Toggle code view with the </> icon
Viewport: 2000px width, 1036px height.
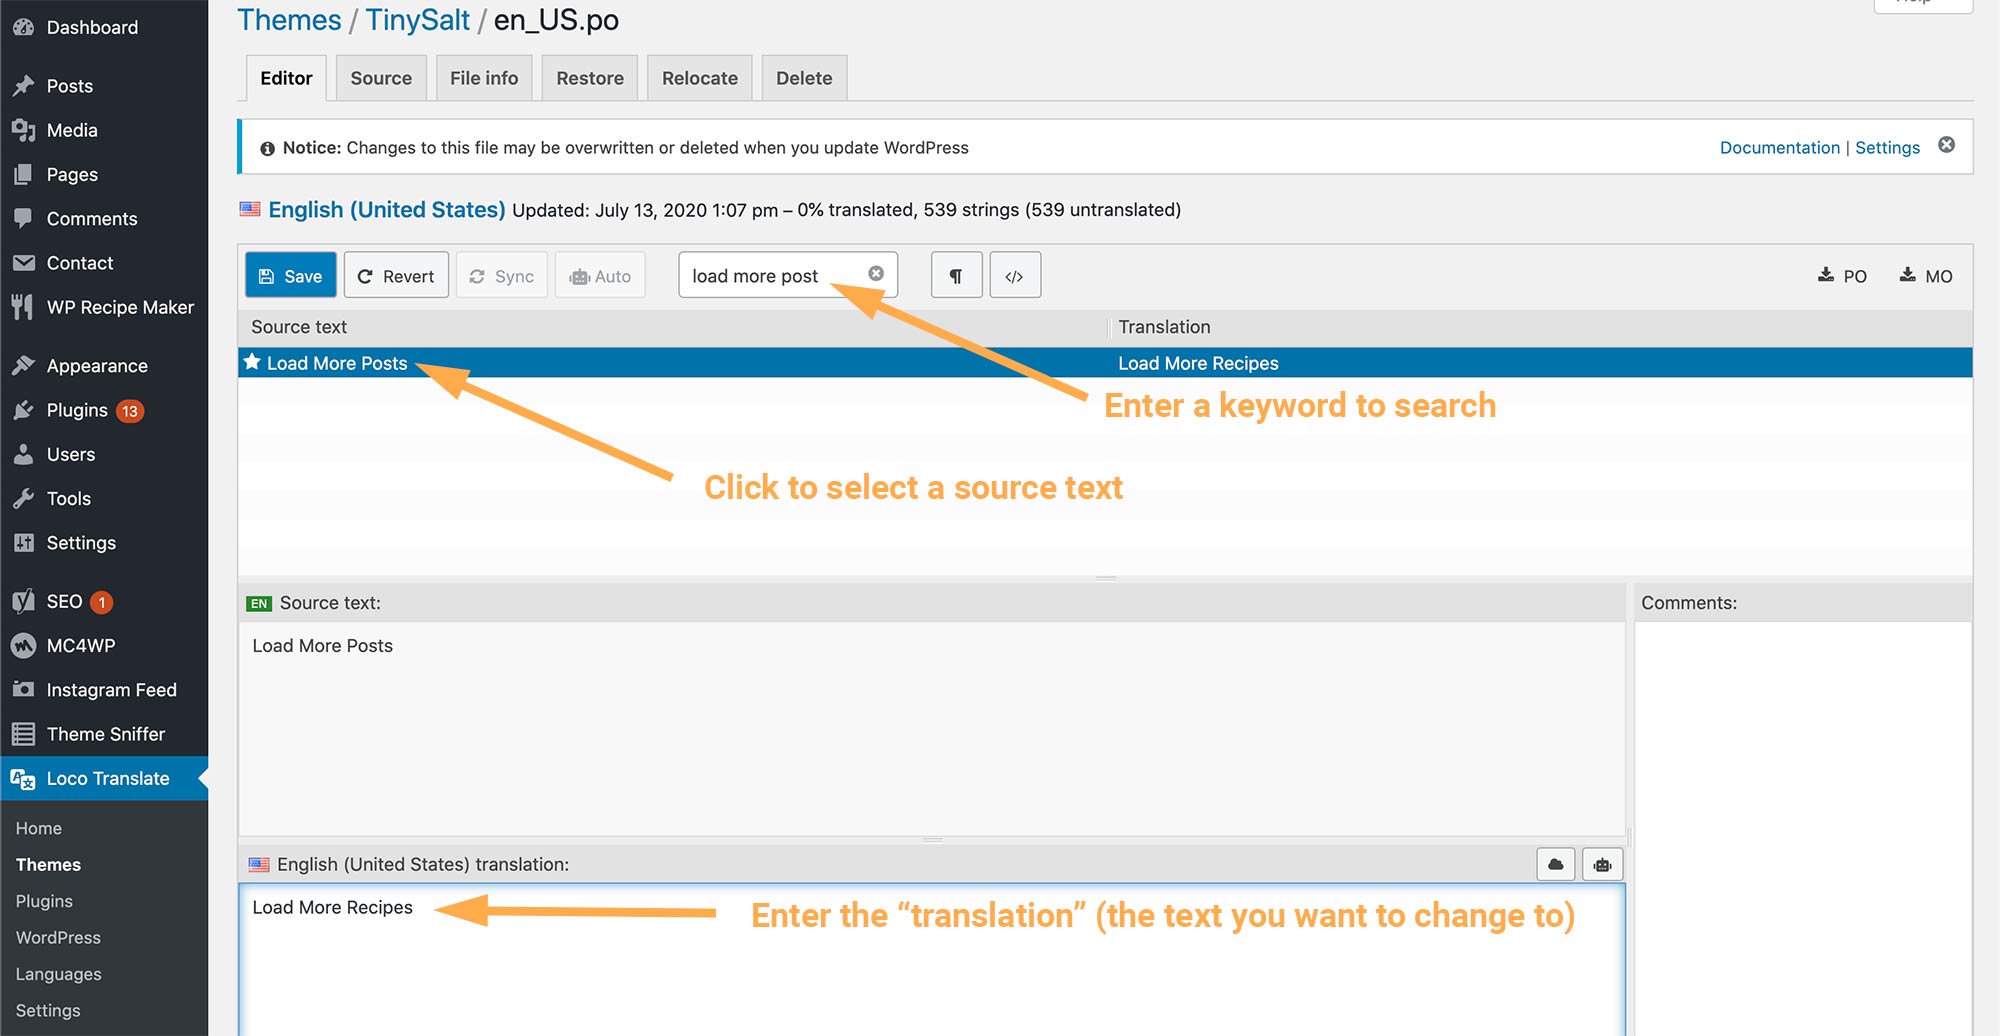(x=1014, y=276)
